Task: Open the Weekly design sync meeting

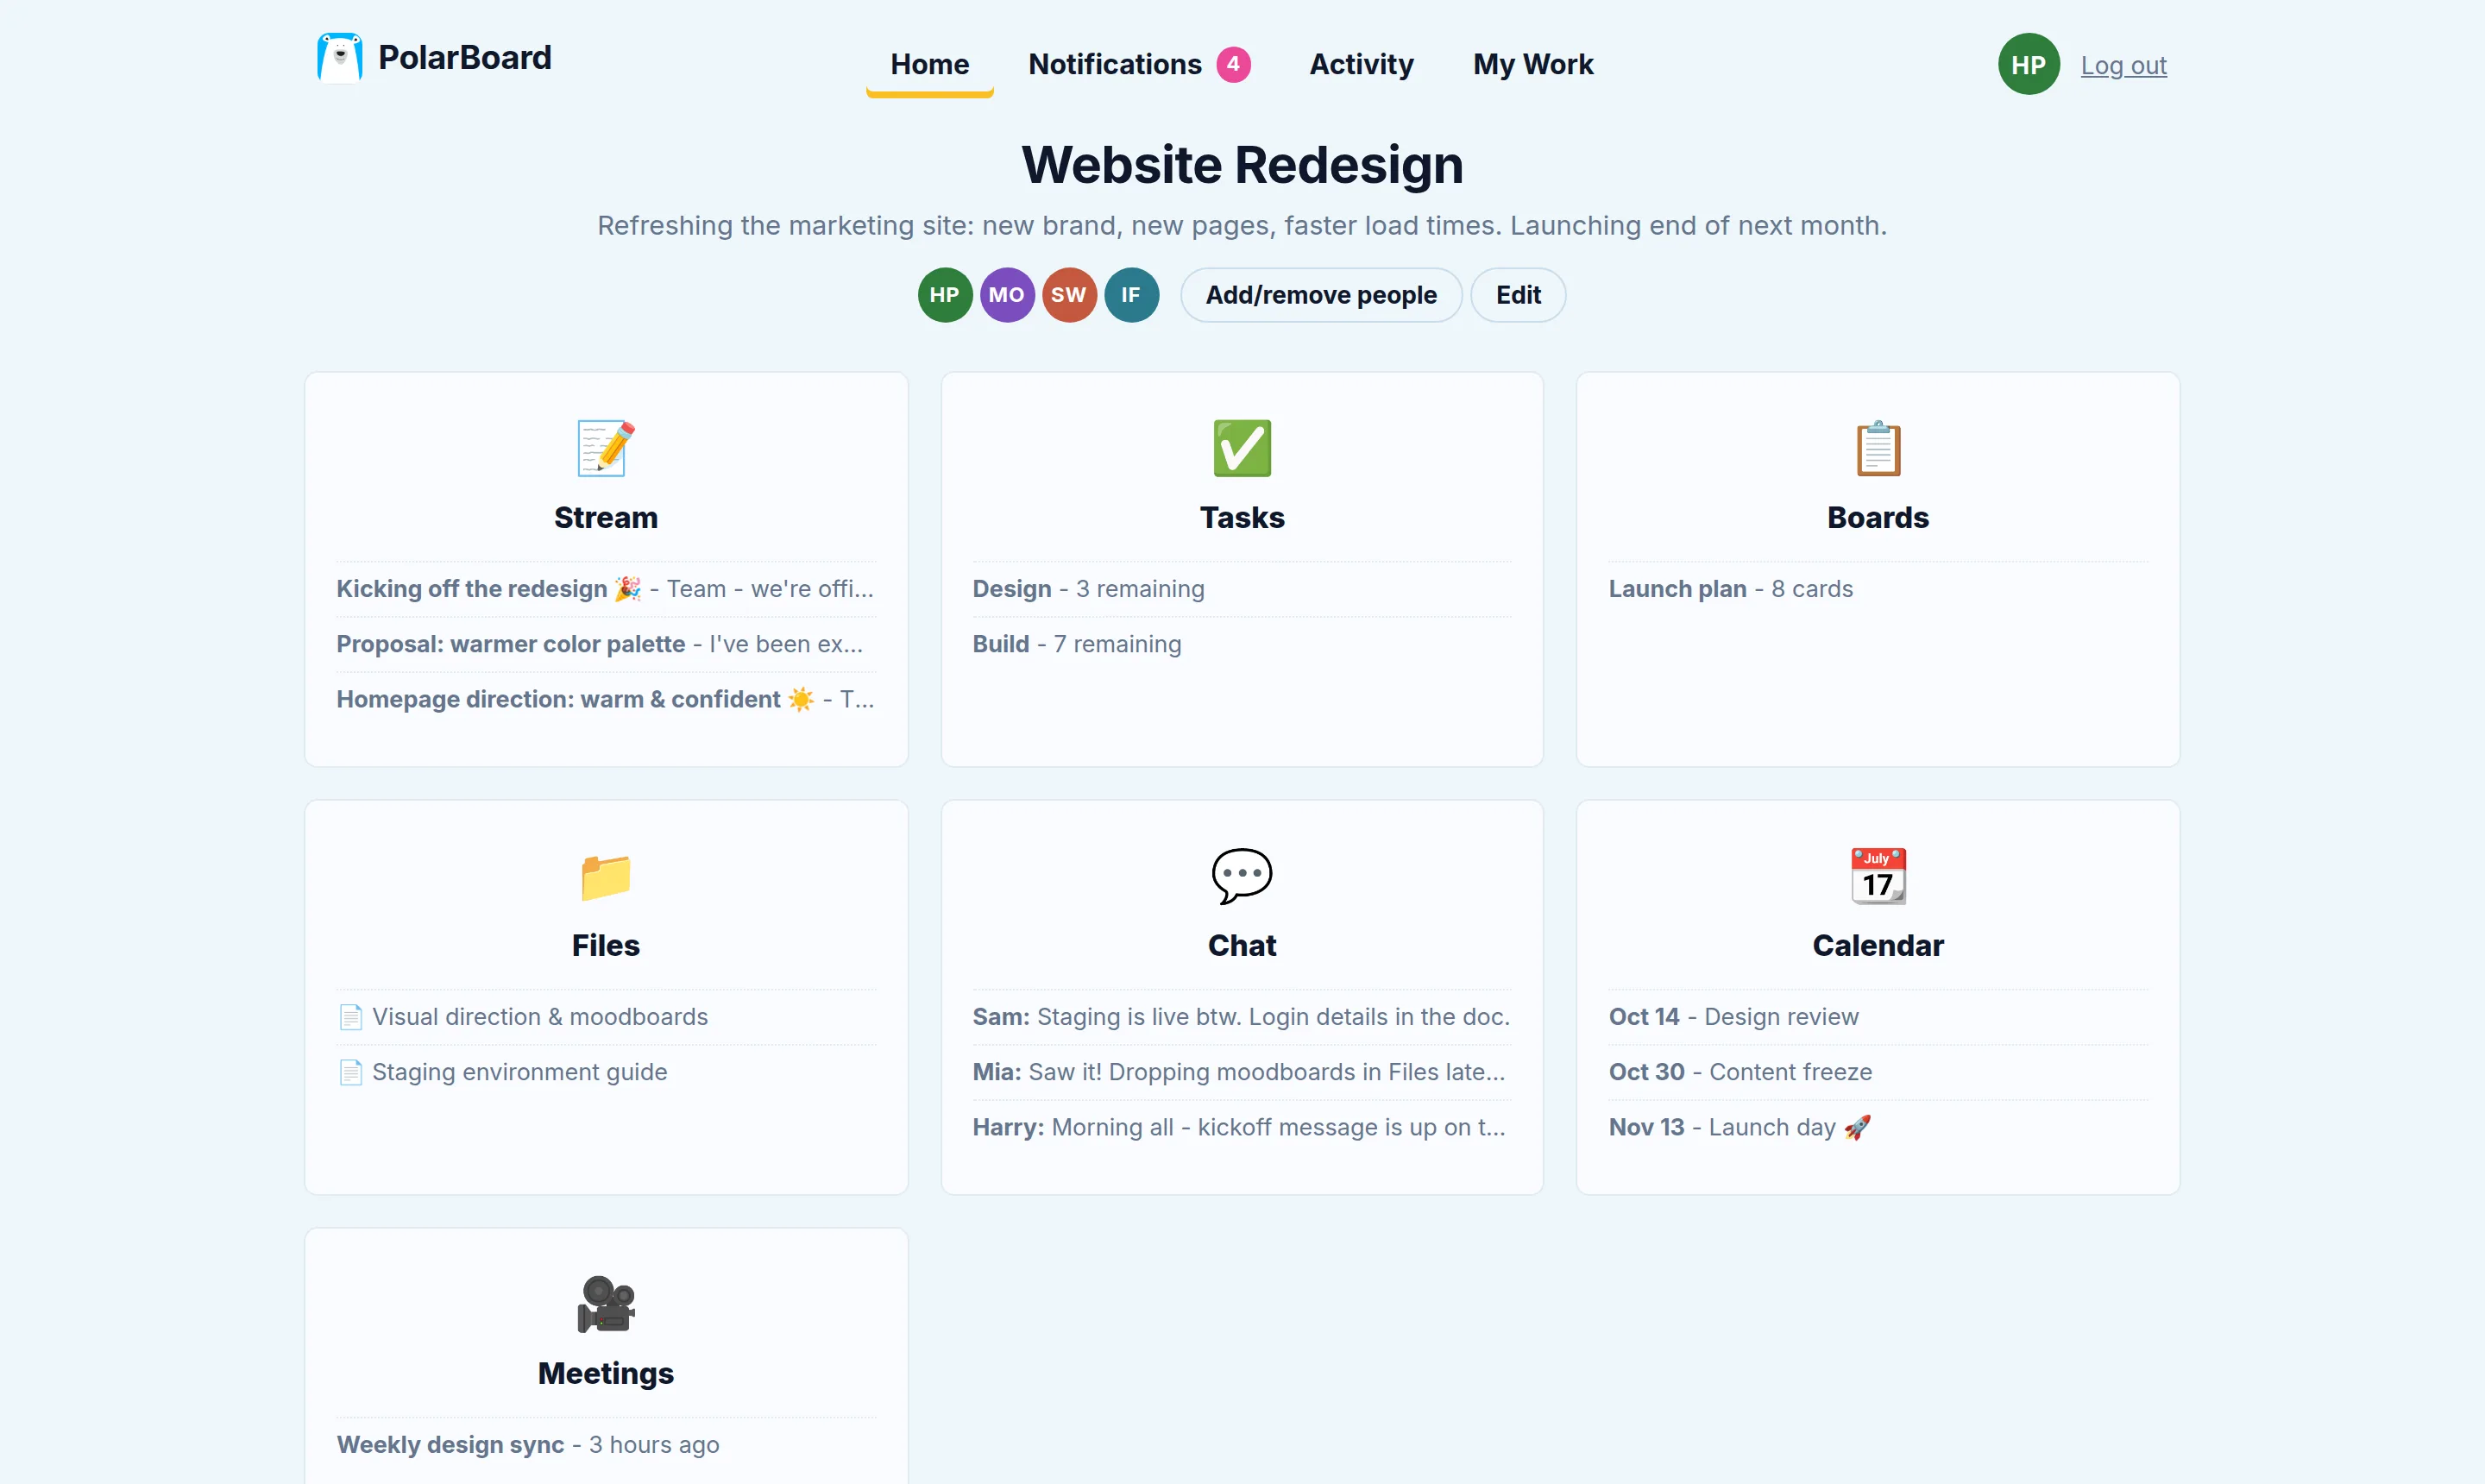Action: [x=605, y=1445]
